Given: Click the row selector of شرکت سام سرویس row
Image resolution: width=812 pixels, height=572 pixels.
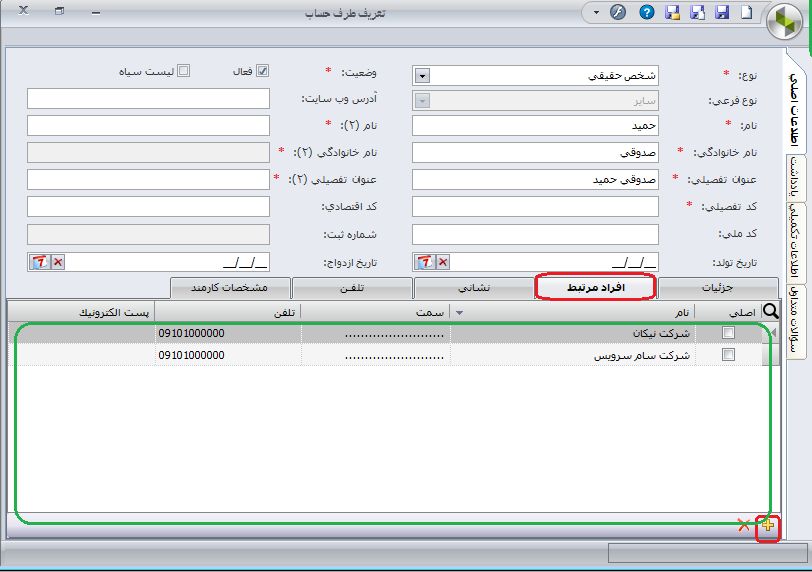Looking at the screenshot, I should pyautogui.click(x=770, y=355).
